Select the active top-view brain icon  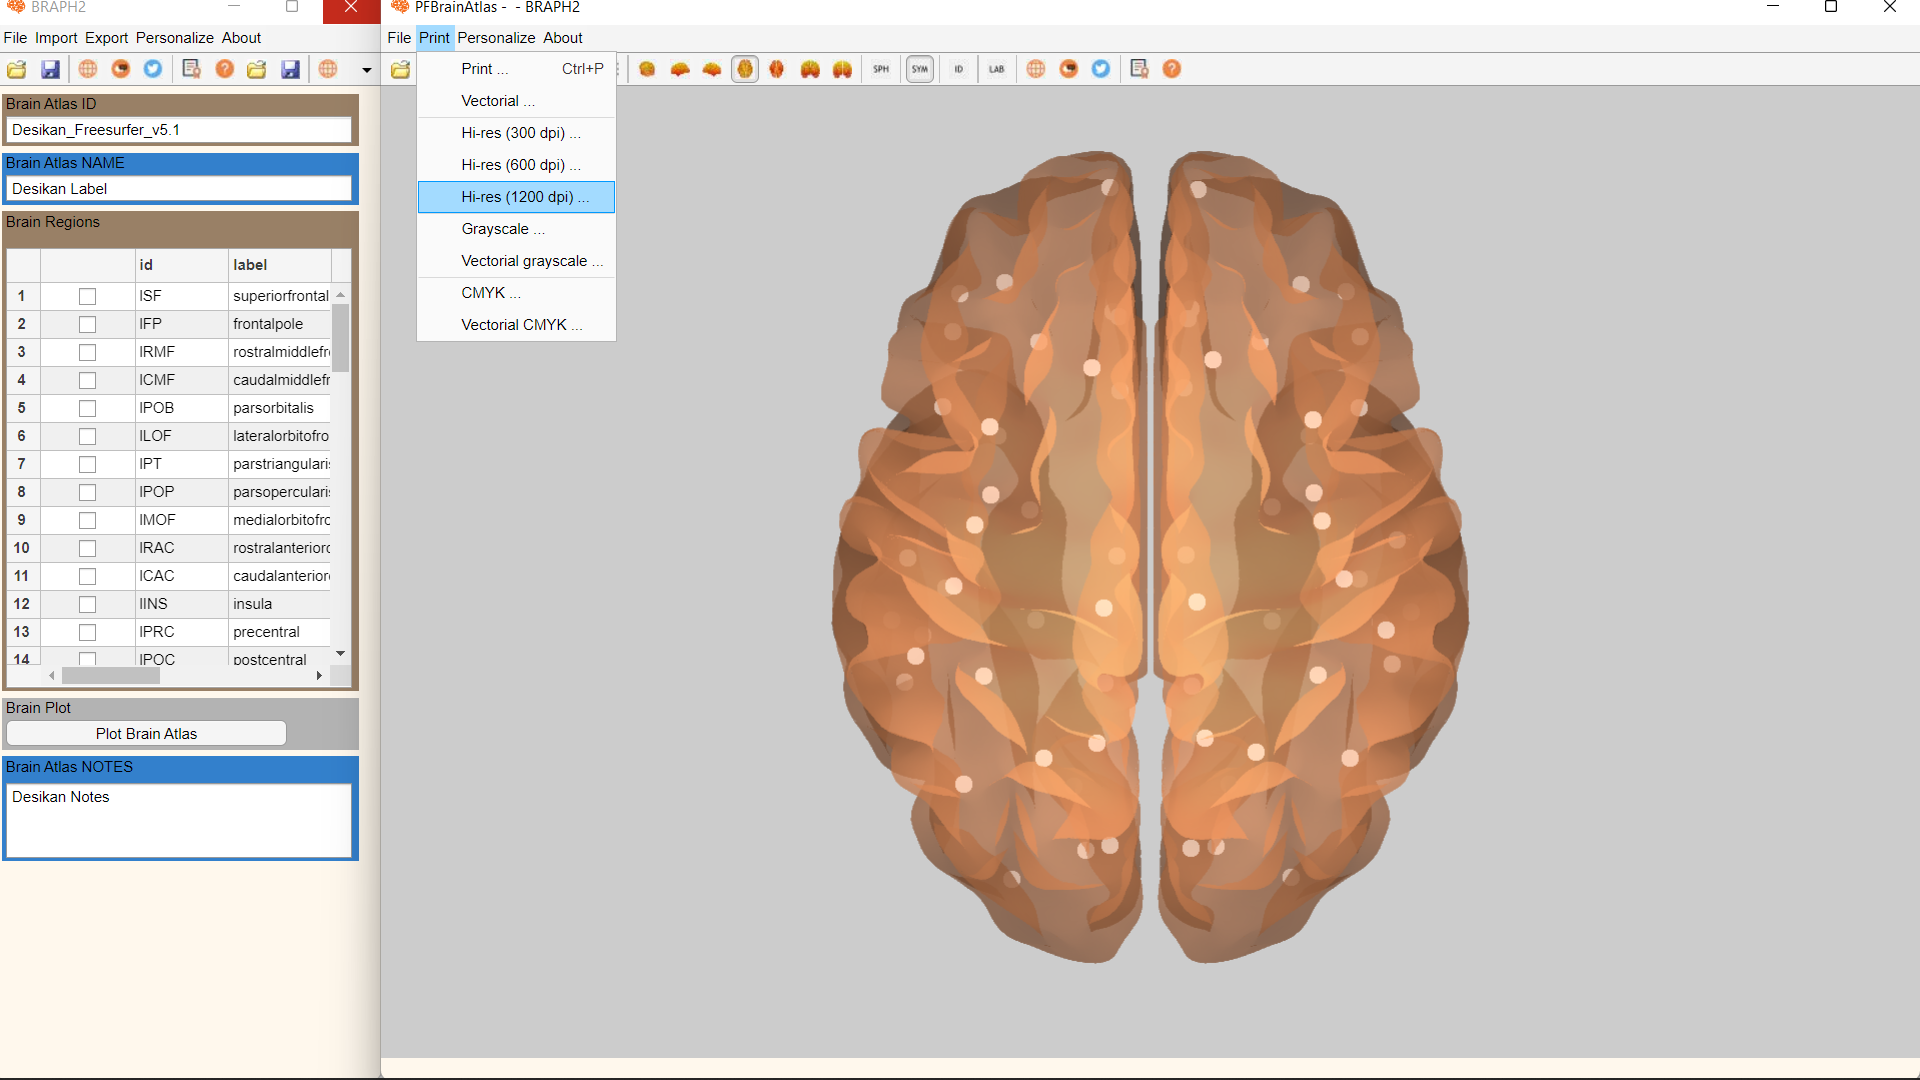(744, 69)
